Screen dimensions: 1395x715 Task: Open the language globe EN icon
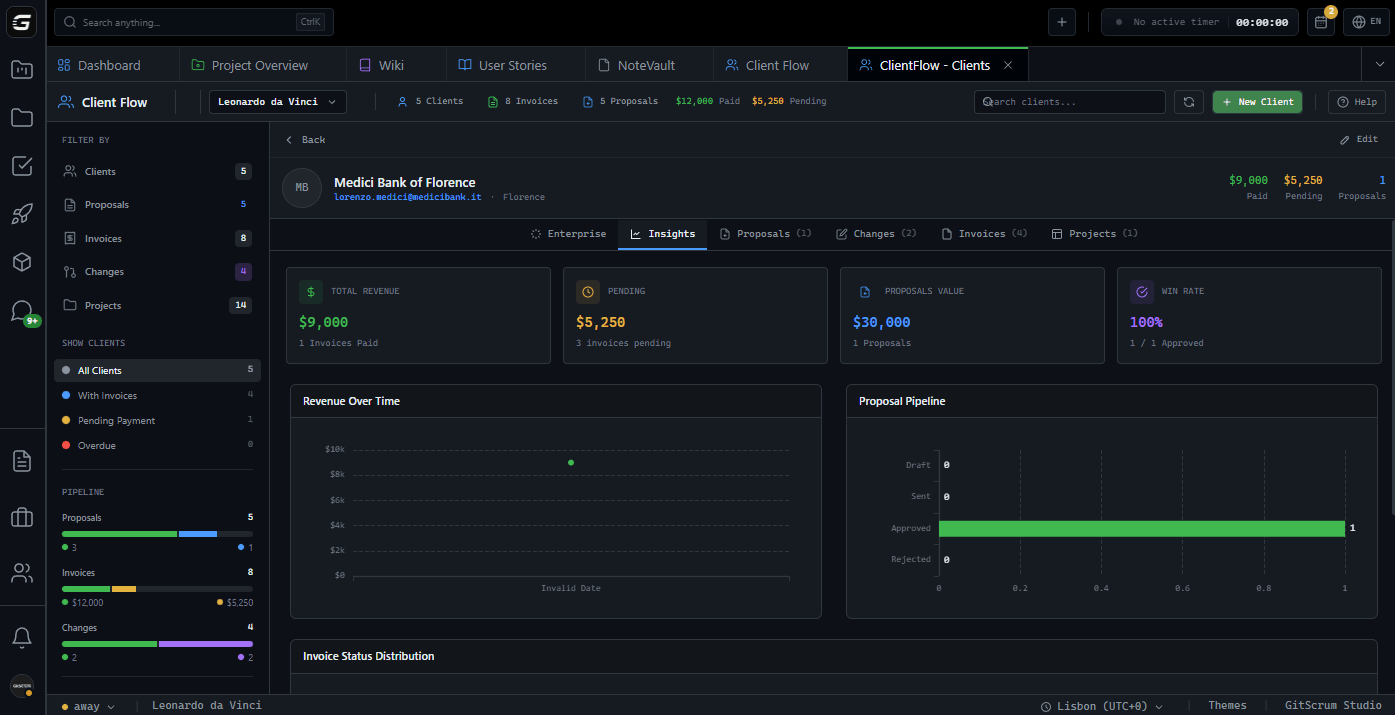(1366, 21)
